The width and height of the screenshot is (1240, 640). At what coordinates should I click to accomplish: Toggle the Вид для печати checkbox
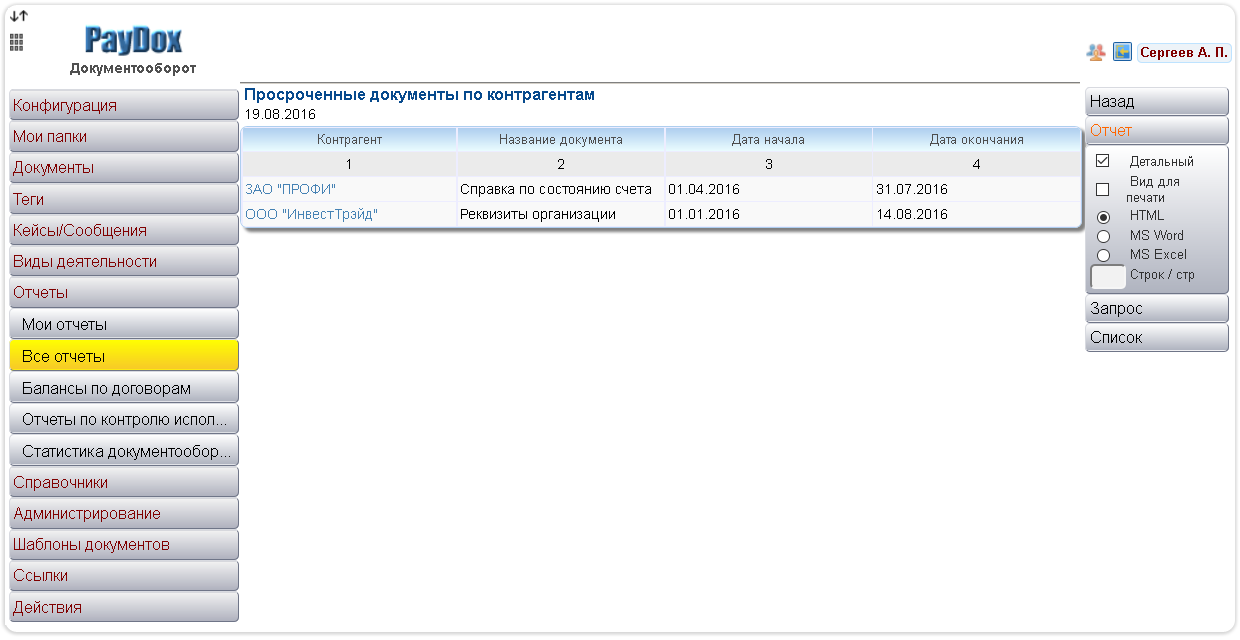click(x=1103, y=189)
